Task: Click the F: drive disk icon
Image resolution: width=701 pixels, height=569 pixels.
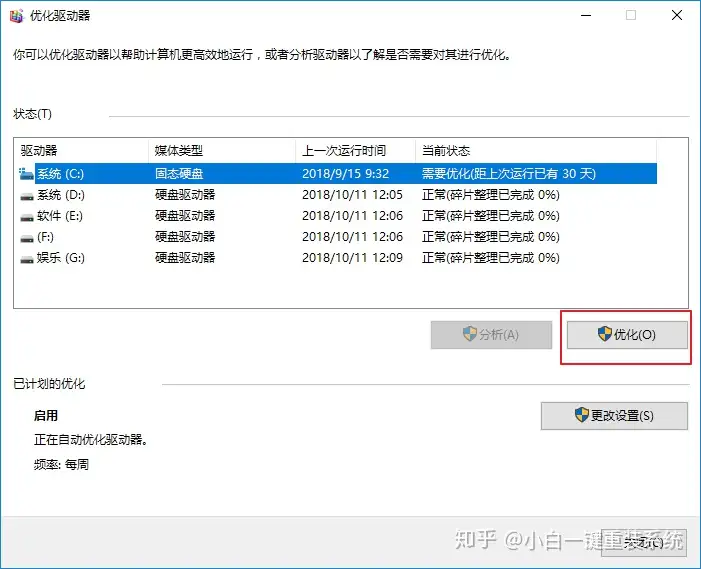Action: [27, 238]
